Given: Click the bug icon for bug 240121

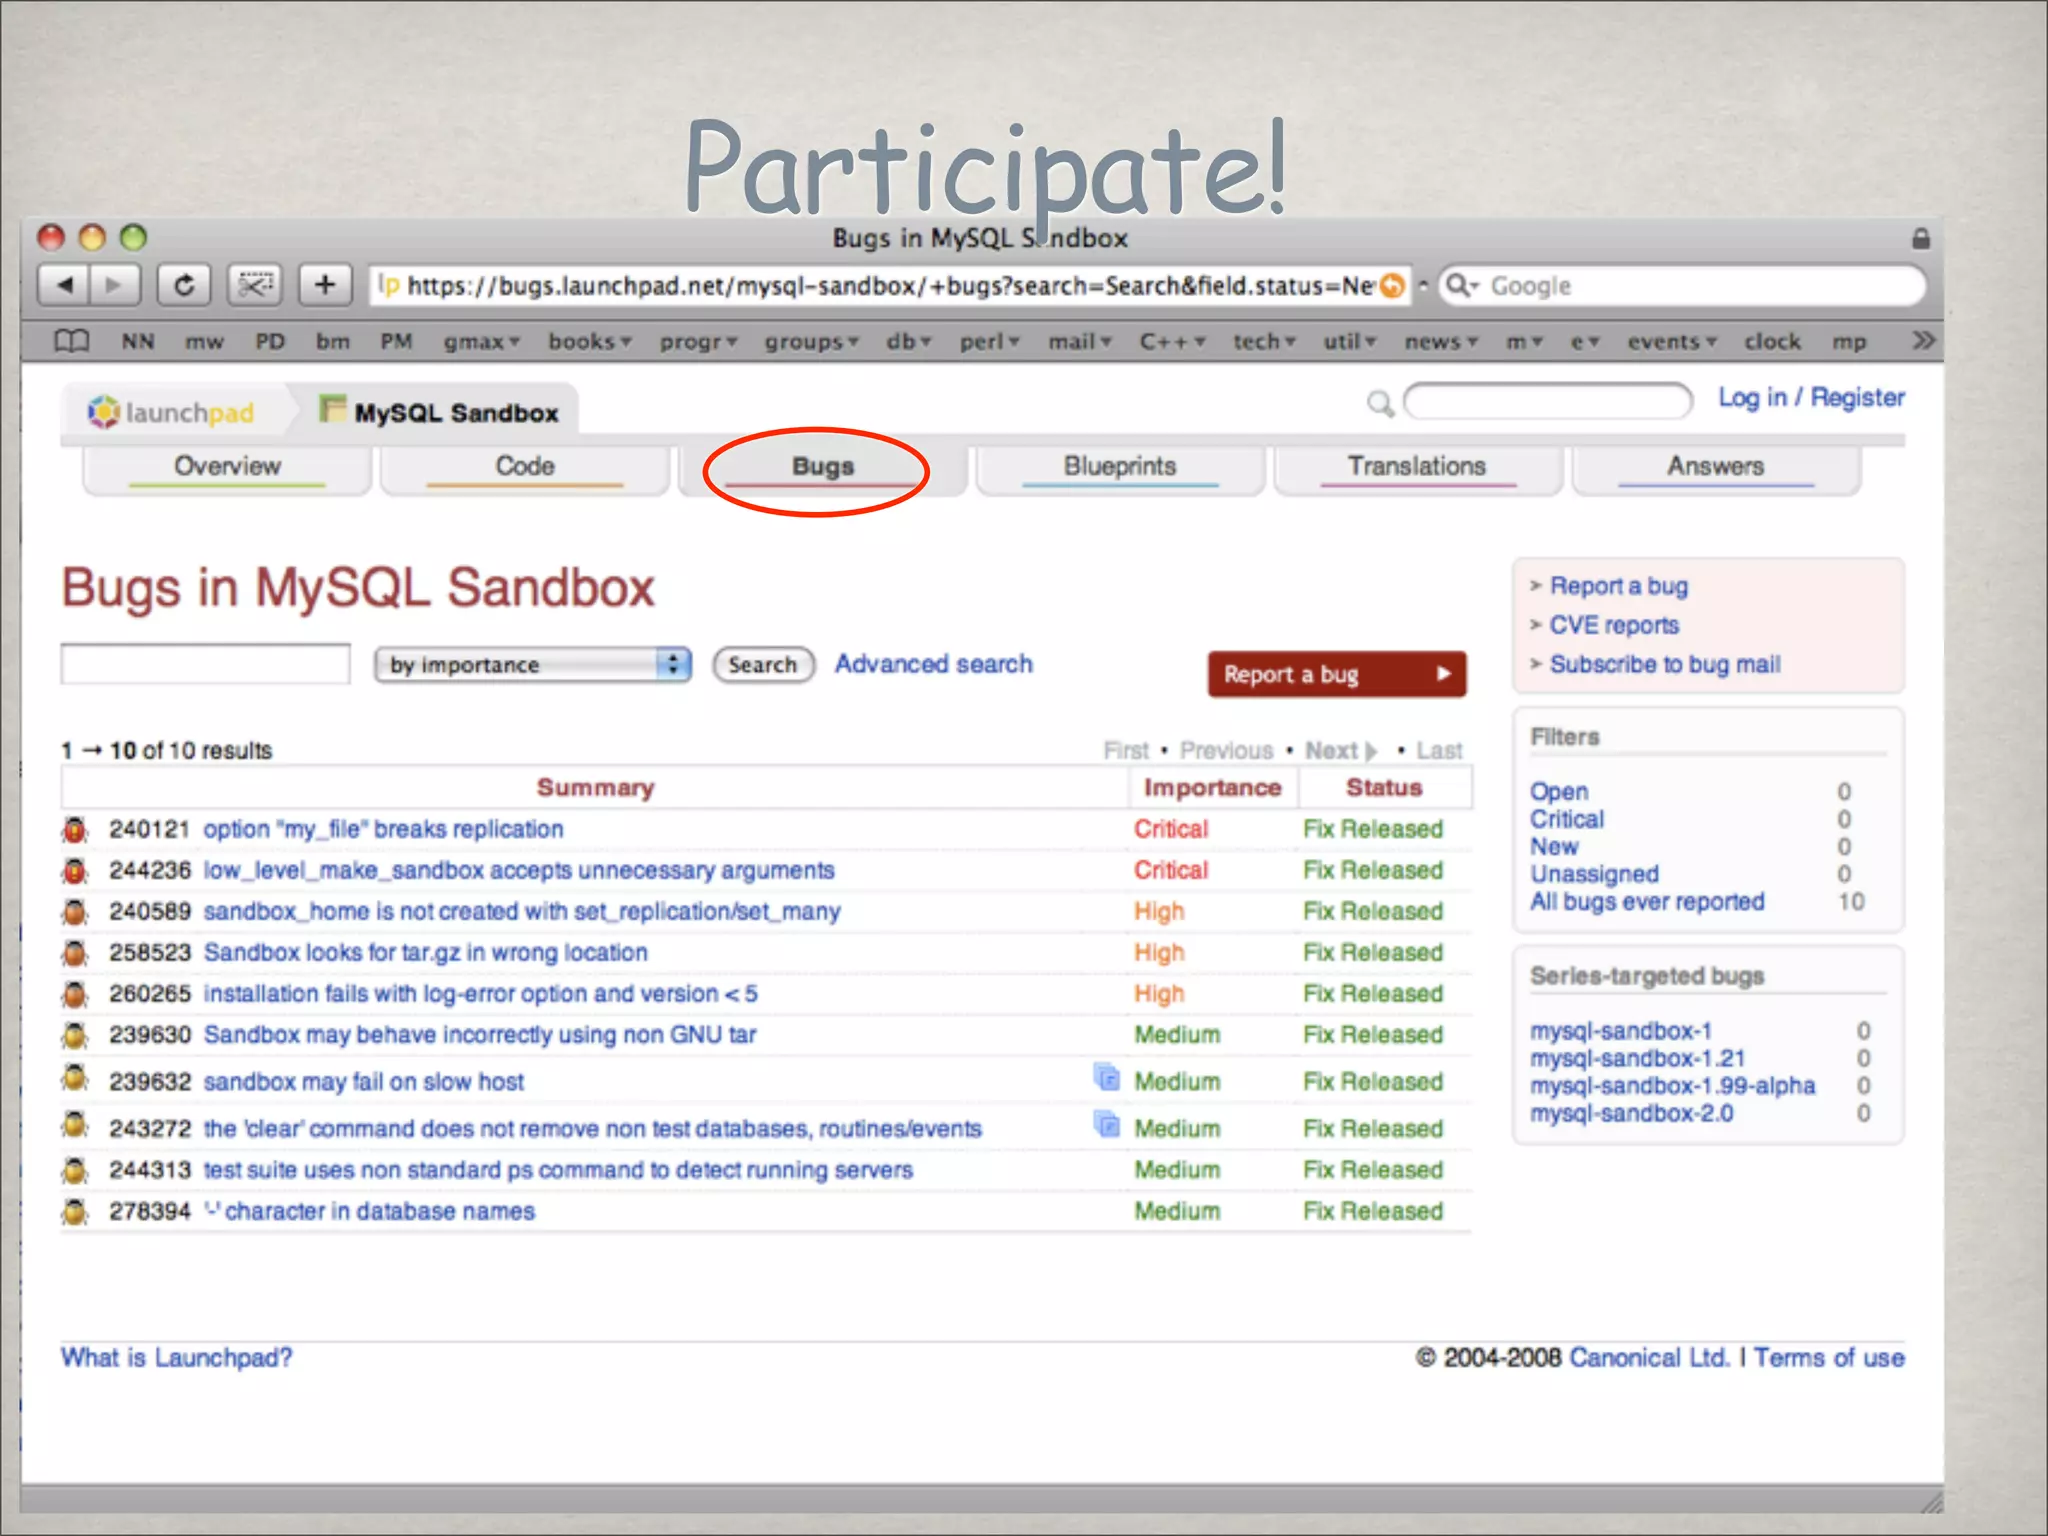Looking at the screenshot, I should coord(75,830).
